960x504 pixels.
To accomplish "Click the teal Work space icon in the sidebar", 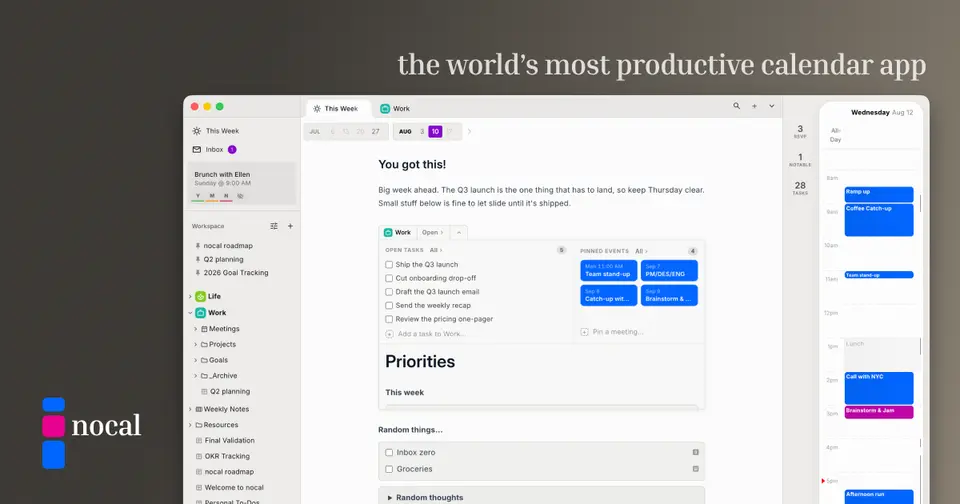I will click(x=200, y=313).
